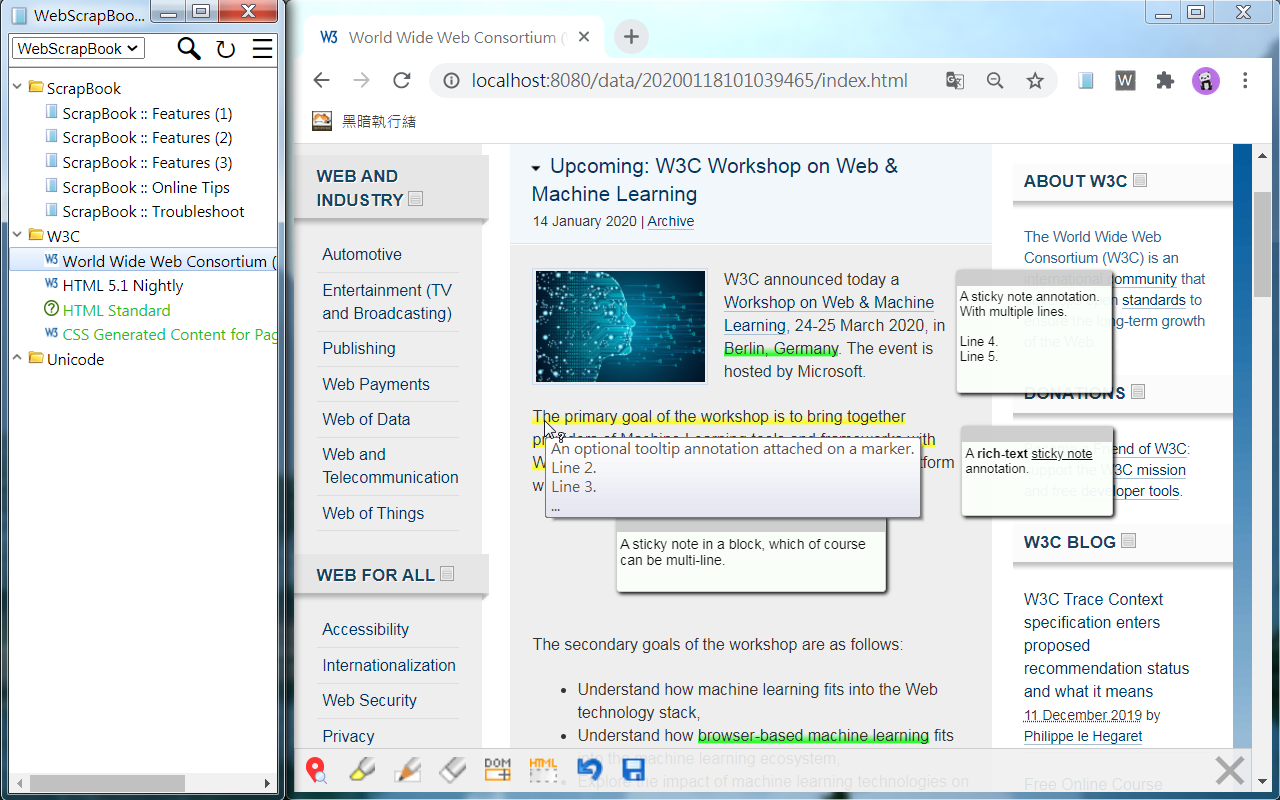The width and height of the screenshot is (1280, 800).
Task: Toggle the About W3C section box
Action: (x=1140, y=181)
